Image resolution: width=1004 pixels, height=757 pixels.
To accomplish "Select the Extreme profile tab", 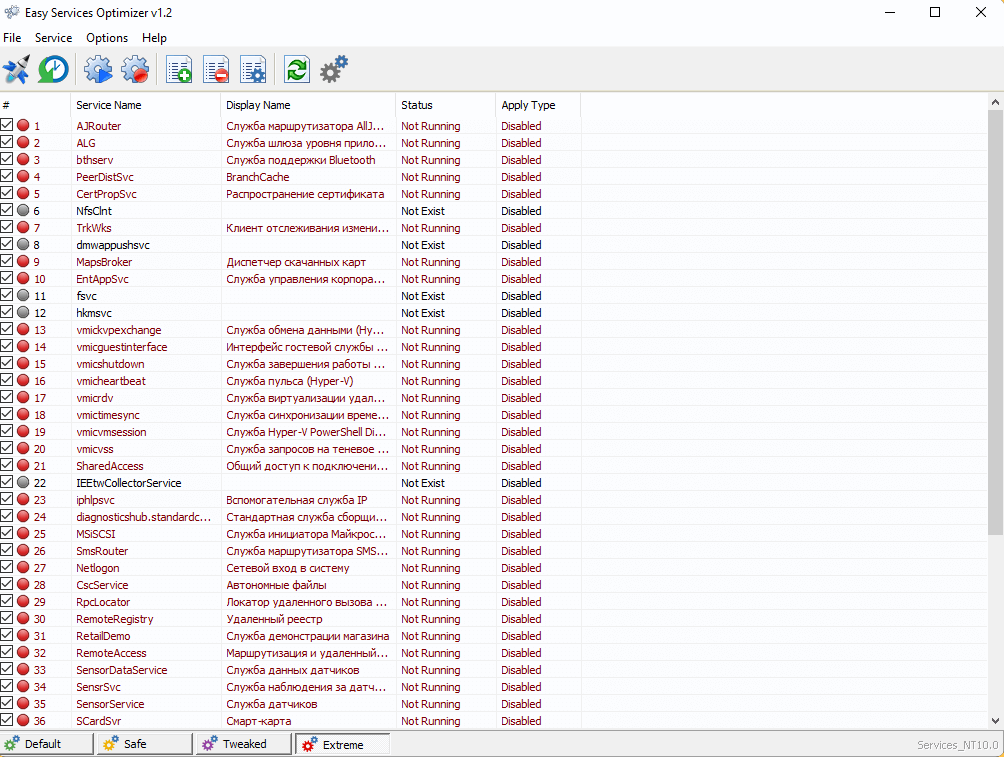I will [343, 744].
